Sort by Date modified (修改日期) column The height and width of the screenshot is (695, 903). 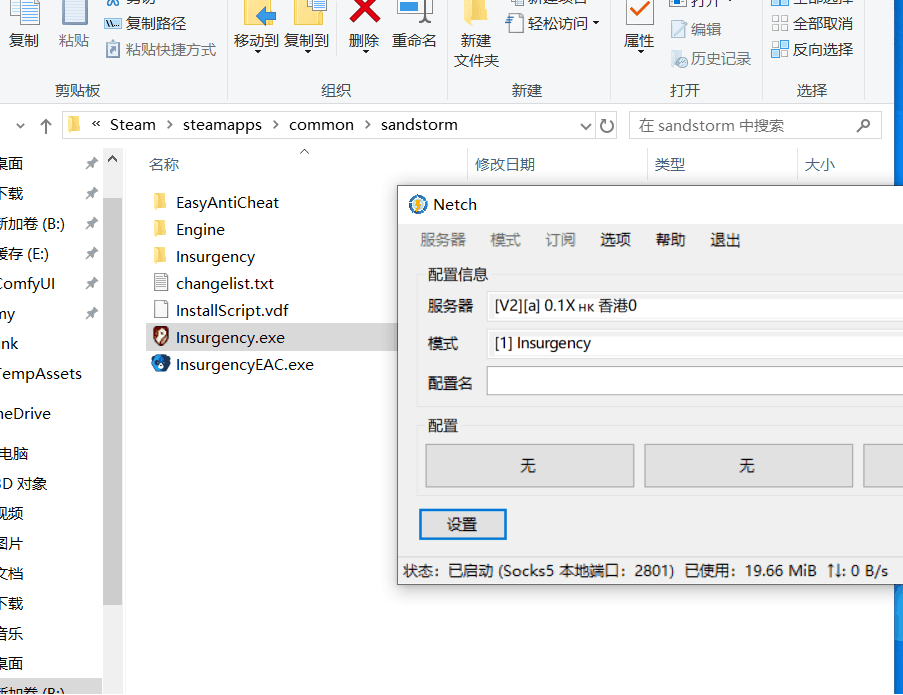click(504, 165)
